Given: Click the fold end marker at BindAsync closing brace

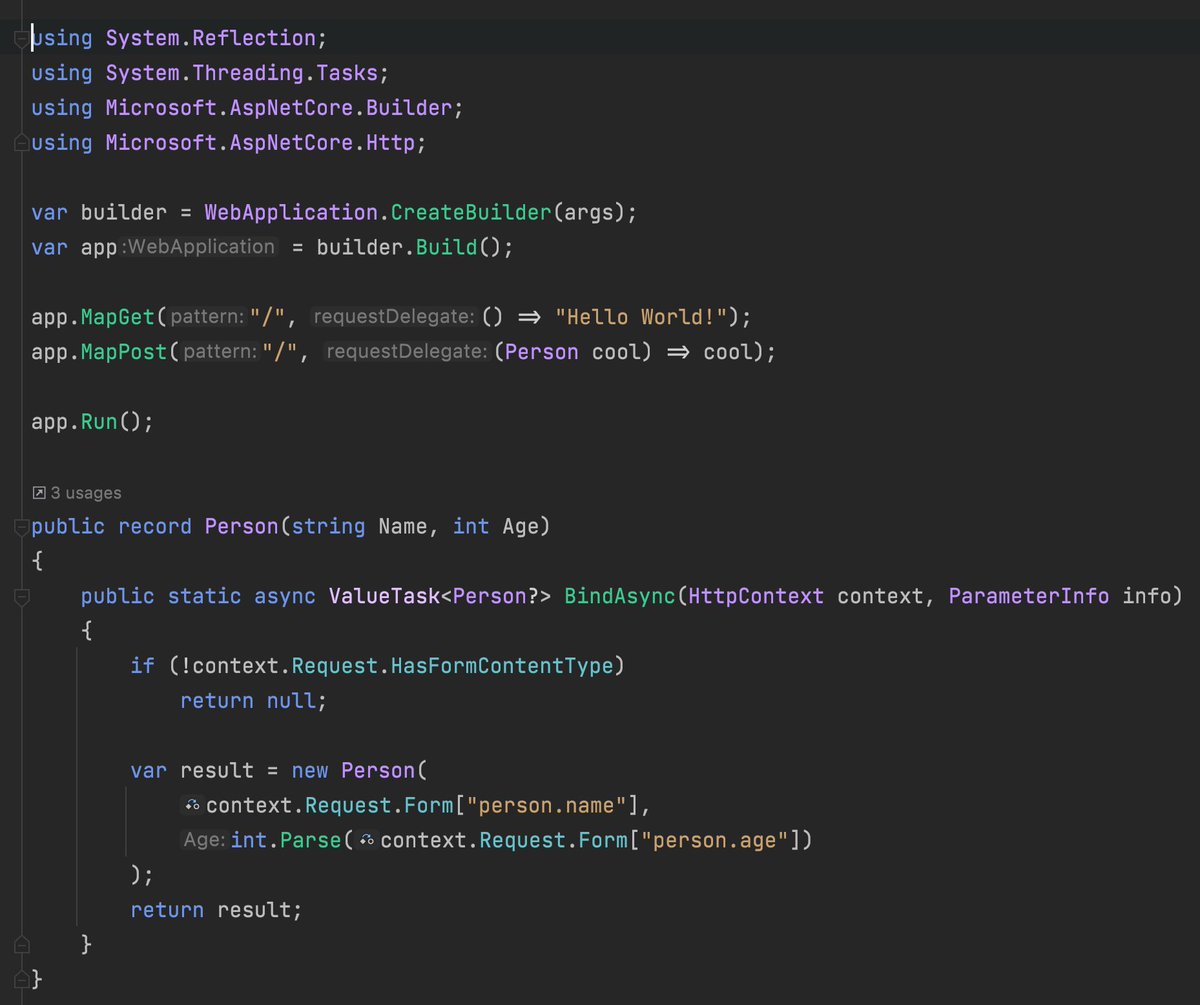Looking at the screenshot, I should tap(21, 944).
